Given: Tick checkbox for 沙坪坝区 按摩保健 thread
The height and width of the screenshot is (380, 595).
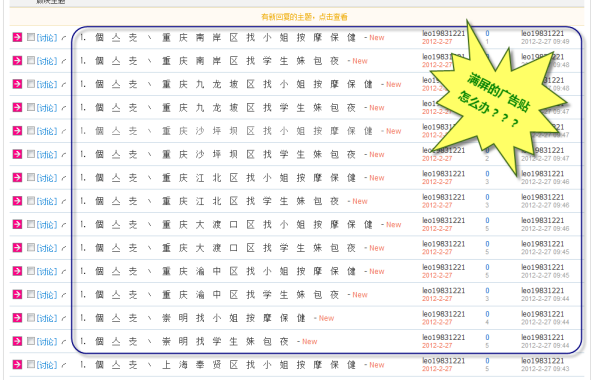Looking at the screenshot, I should (31, 130).
